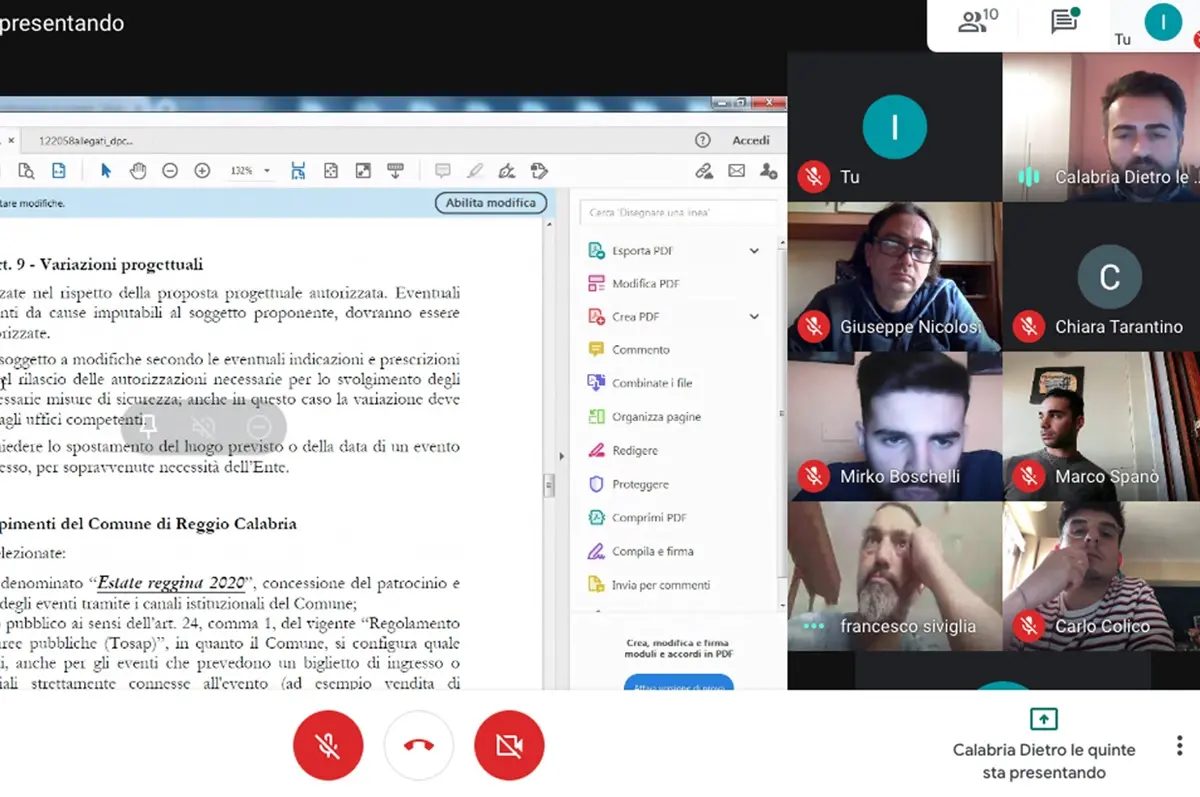Zoom out the document view

[x=170, y=170]
